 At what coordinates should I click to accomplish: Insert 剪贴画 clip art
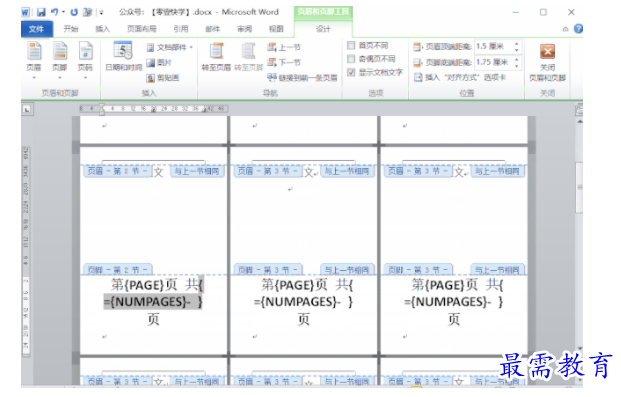[x=163, y=78]
